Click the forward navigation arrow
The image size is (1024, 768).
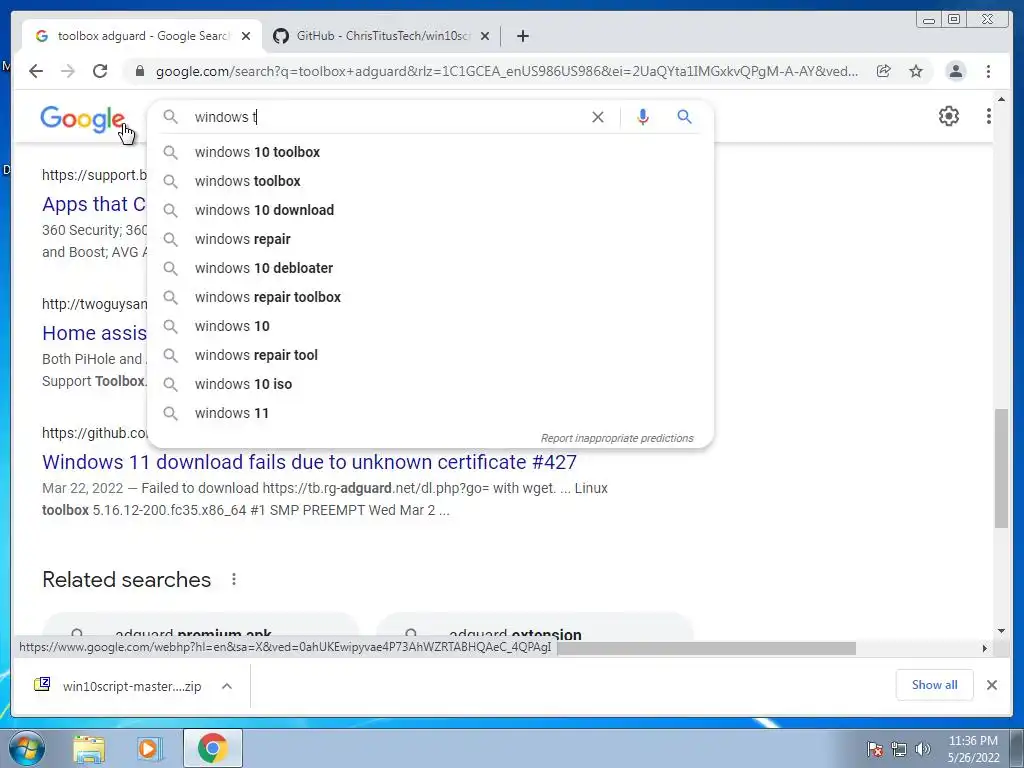click(68, 71)
